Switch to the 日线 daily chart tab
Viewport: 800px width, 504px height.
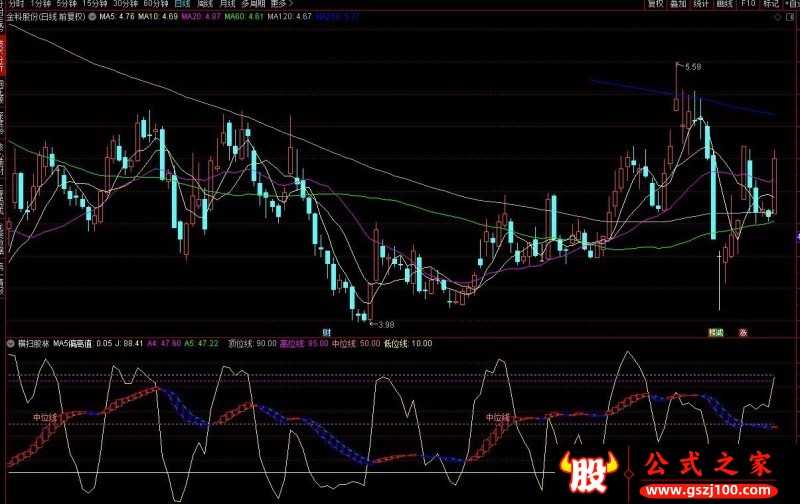pos(182,5)
